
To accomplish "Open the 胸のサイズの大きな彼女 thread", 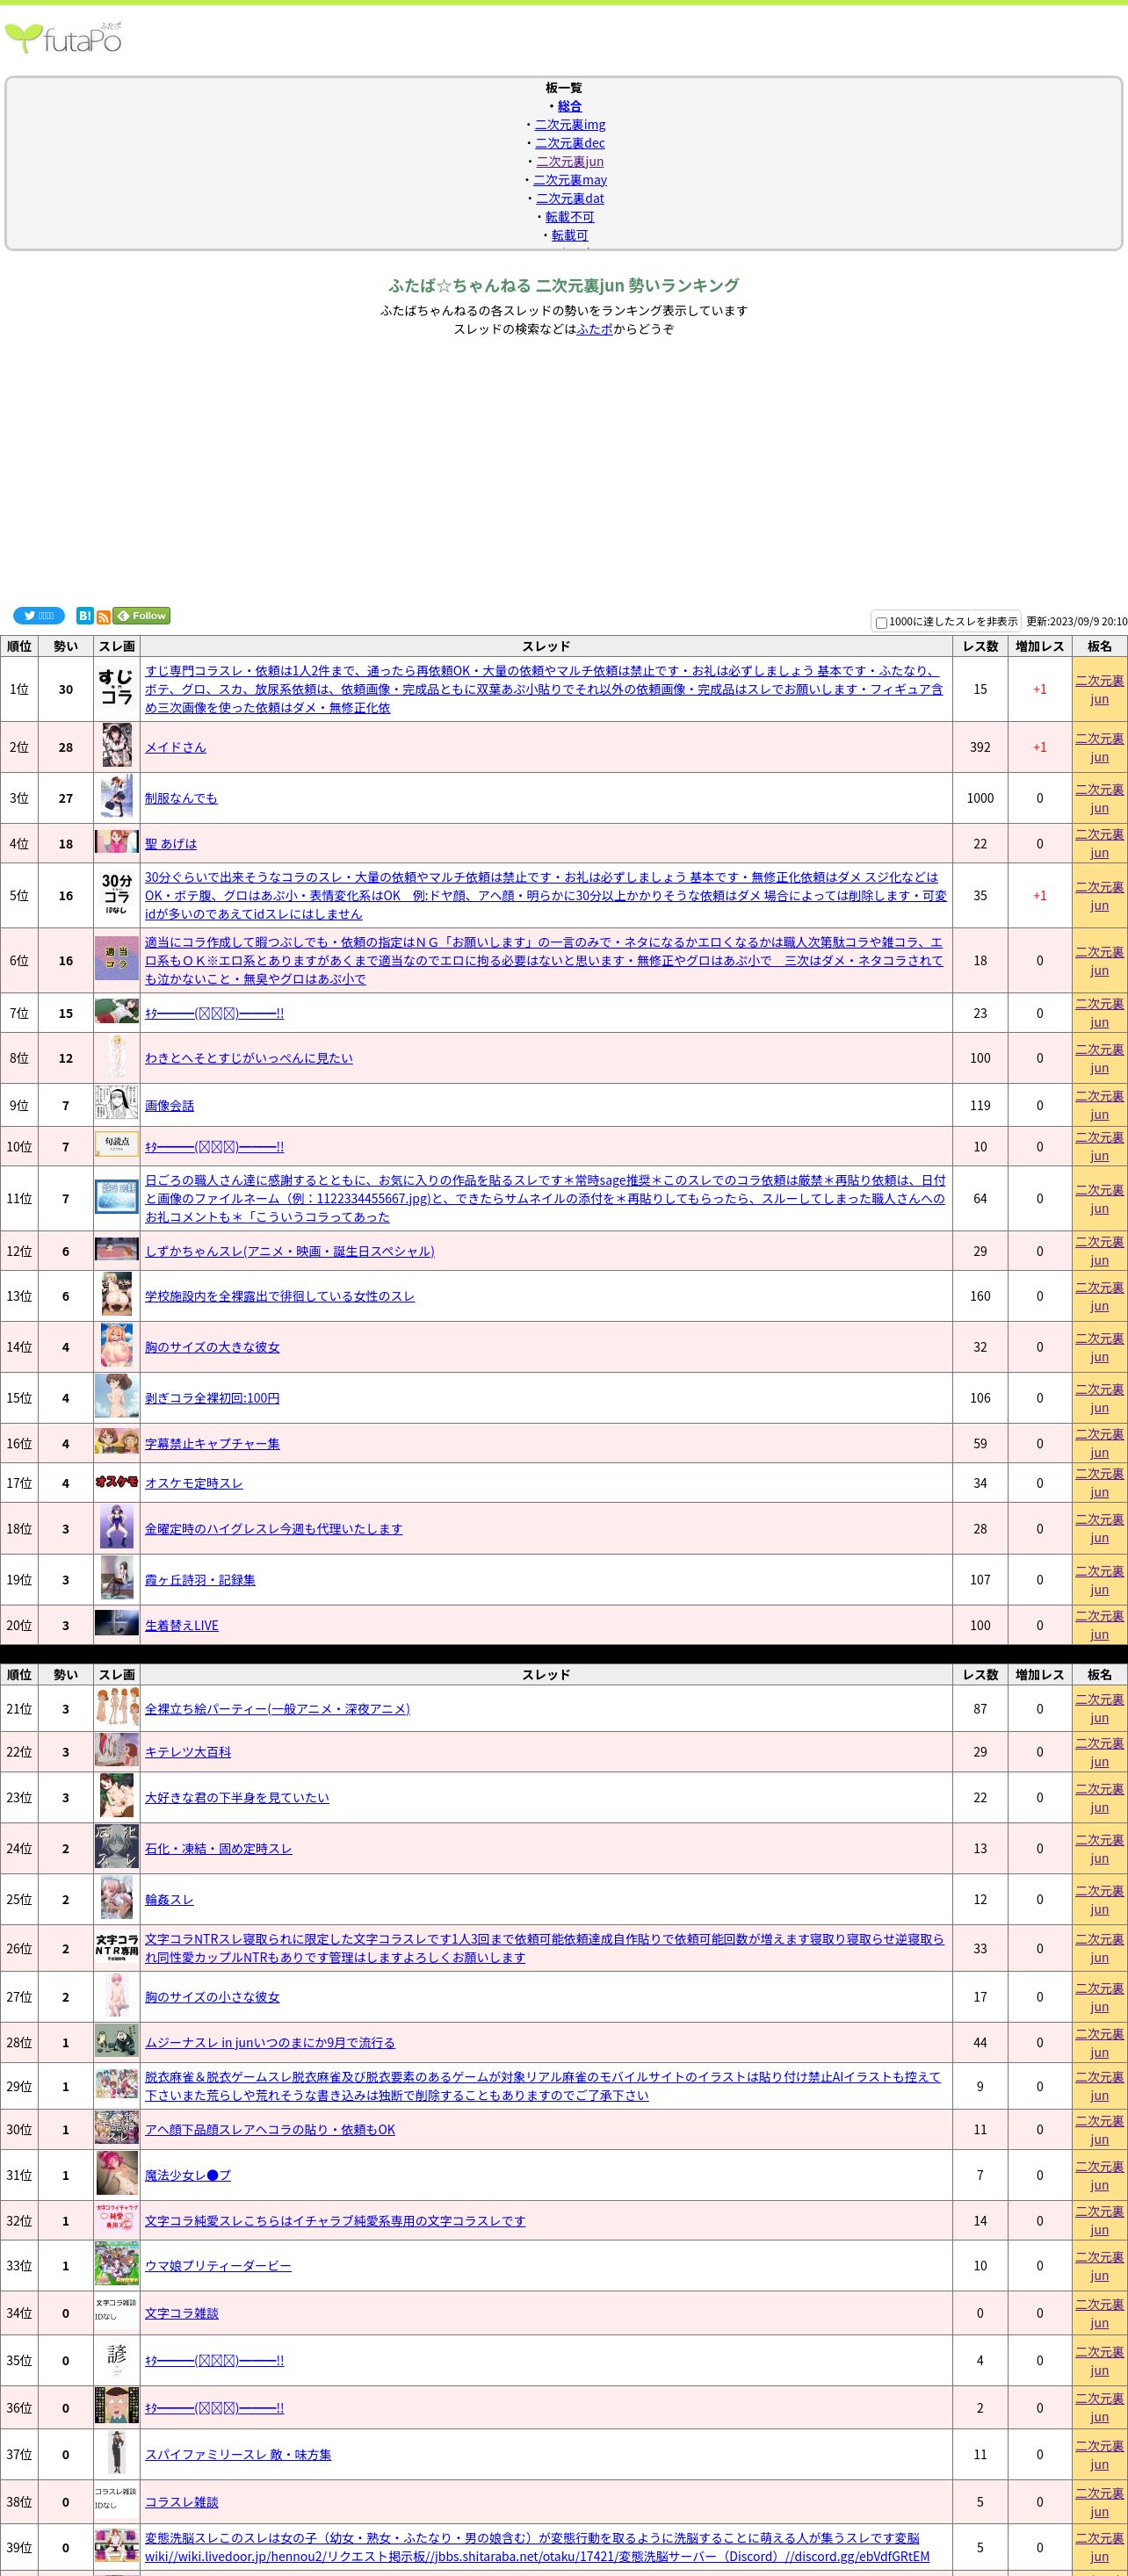I will (213, 1347).
